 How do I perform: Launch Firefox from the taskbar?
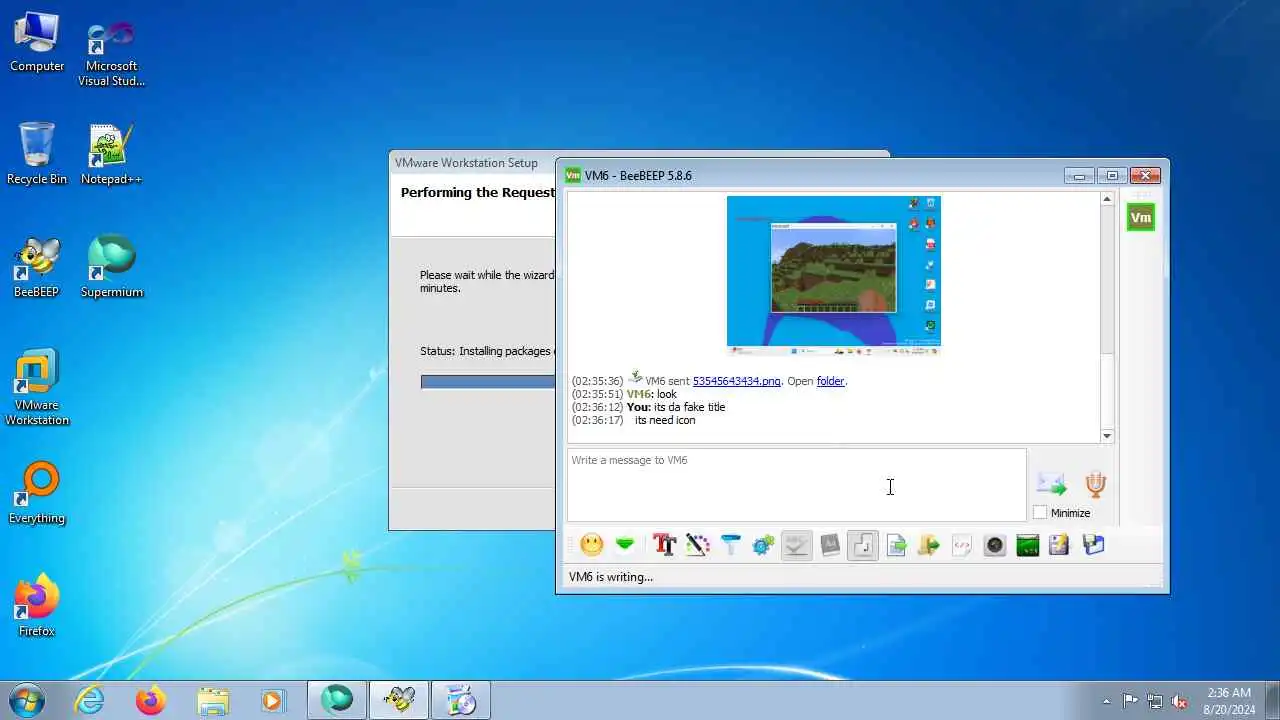[x=151, y=701]
